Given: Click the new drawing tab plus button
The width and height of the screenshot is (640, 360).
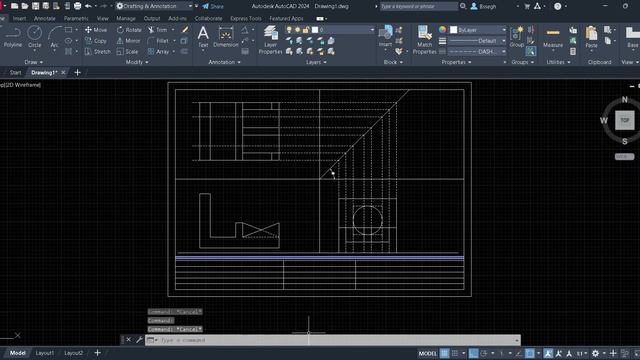Looking at the screenshot, I should click(x=77, y=73).
